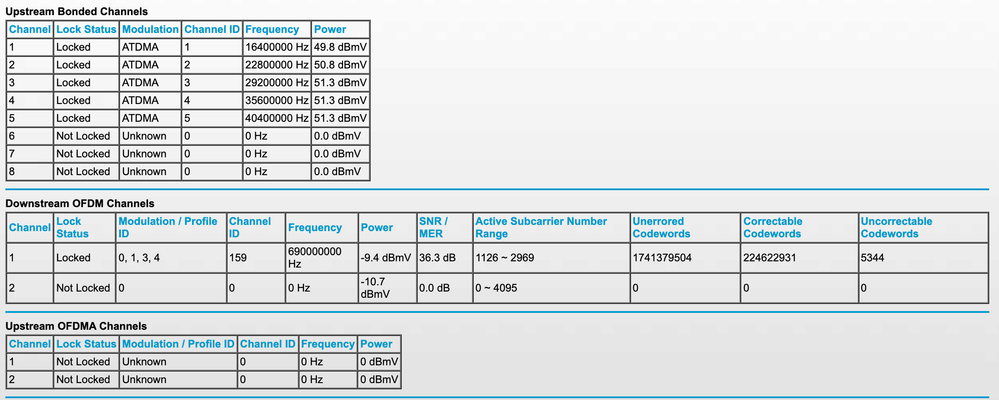Select the 40400000 Hz frequency cell
Image resolution: width=999 pixels, height=400 pixels.
point(277,118)
